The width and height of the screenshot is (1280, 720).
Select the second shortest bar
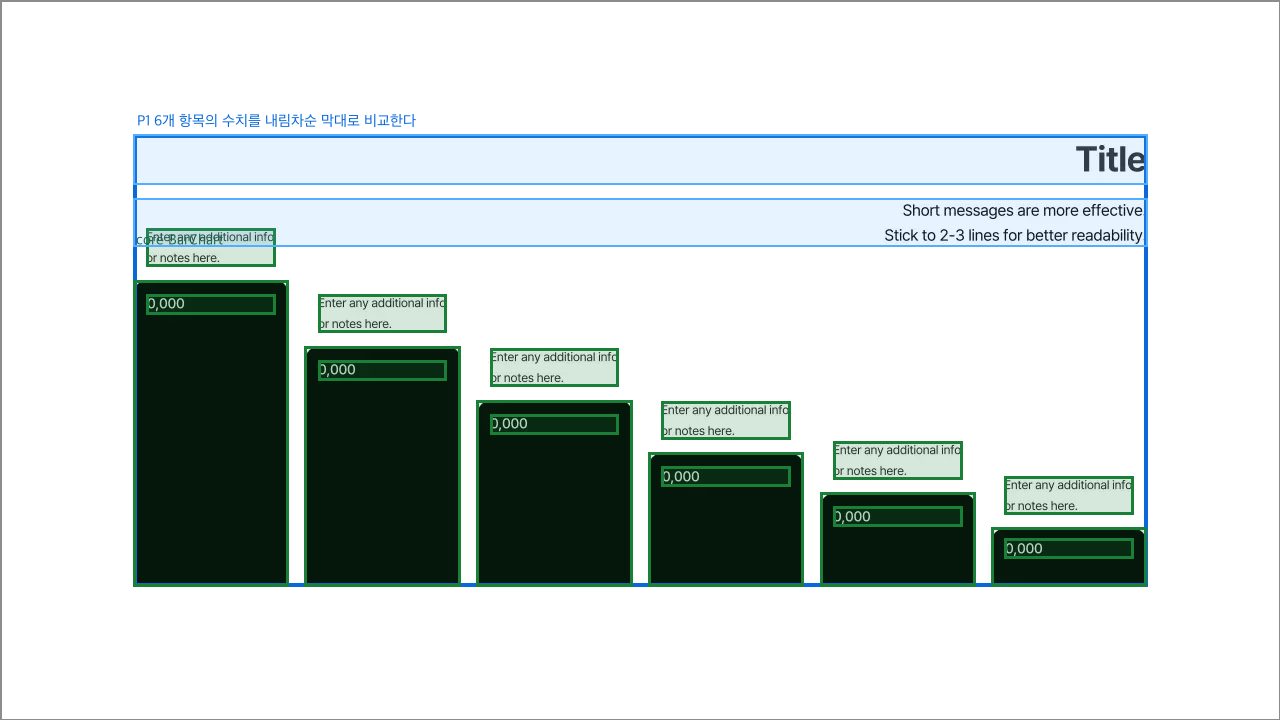(x=898, y=539)
